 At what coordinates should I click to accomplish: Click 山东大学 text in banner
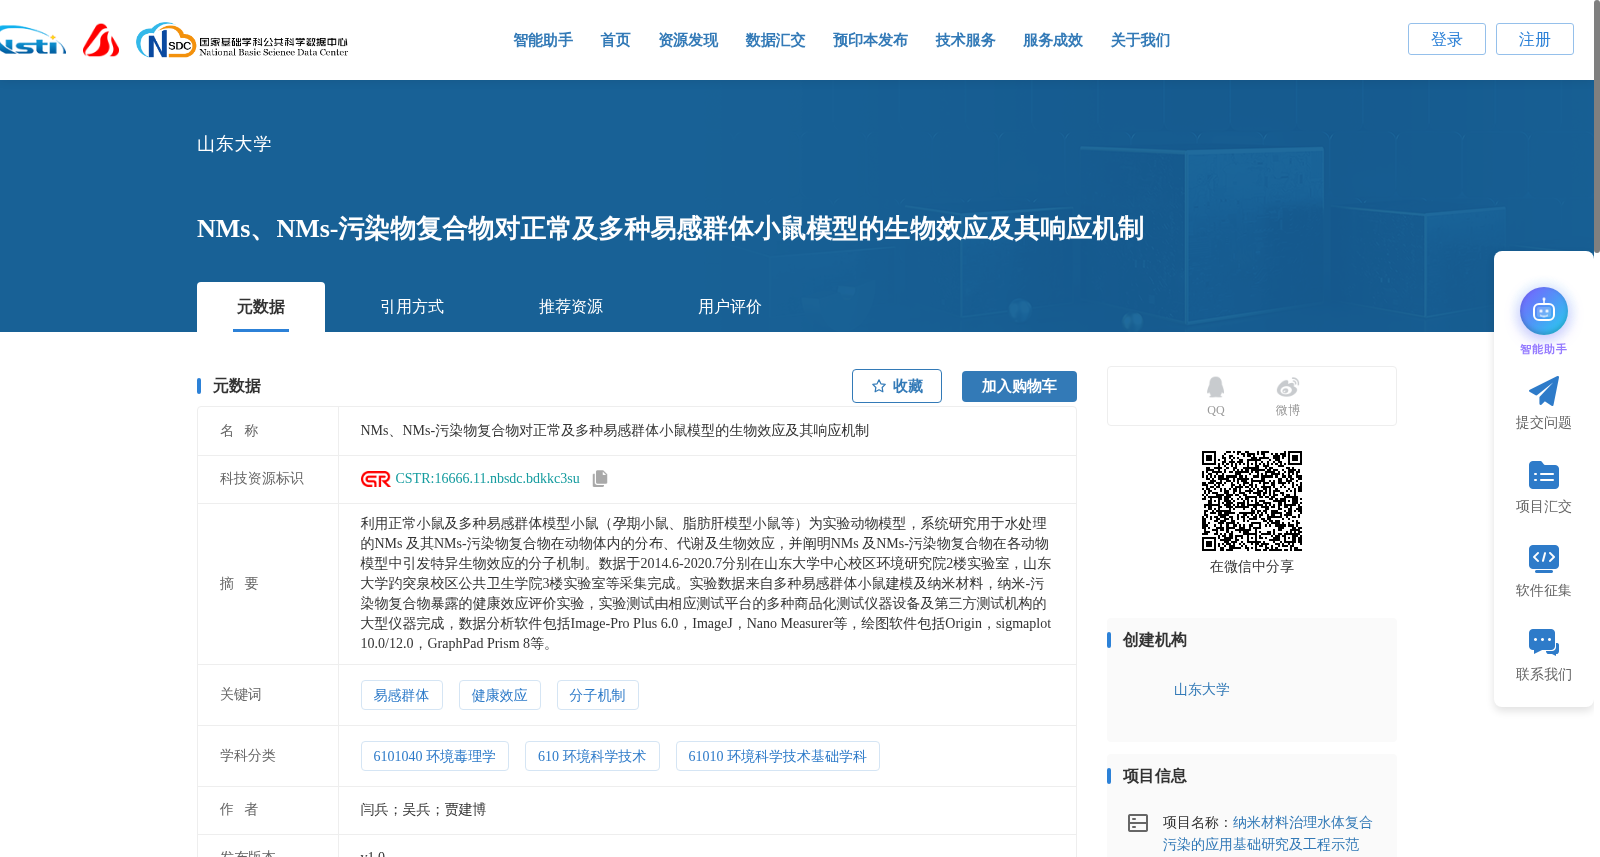234,144
